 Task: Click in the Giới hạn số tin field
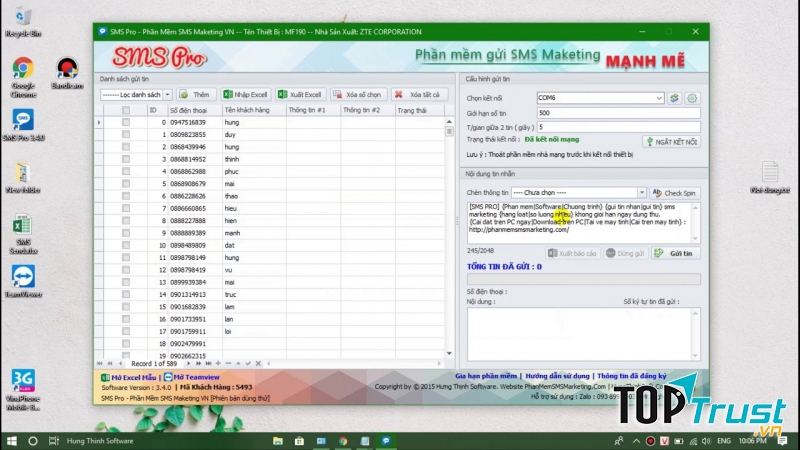pyautogui.click(x=618, y=113)
